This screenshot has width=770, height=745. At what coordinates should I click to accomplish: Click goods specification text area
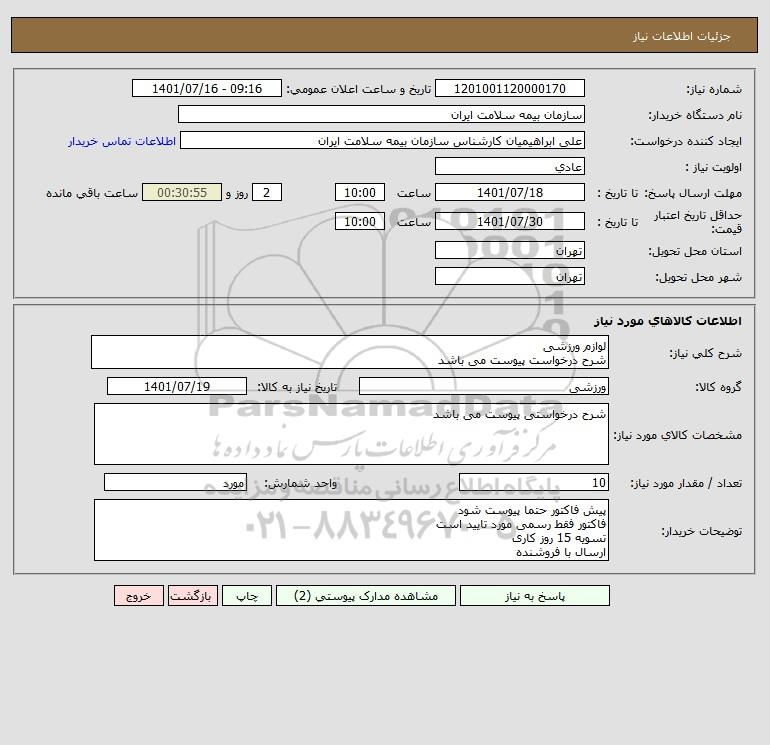351,434
